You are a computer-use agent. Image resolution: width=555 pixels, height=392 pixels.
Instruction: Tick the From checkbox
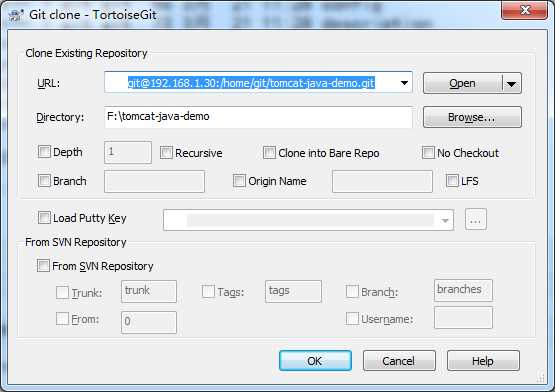coord(62,319)
